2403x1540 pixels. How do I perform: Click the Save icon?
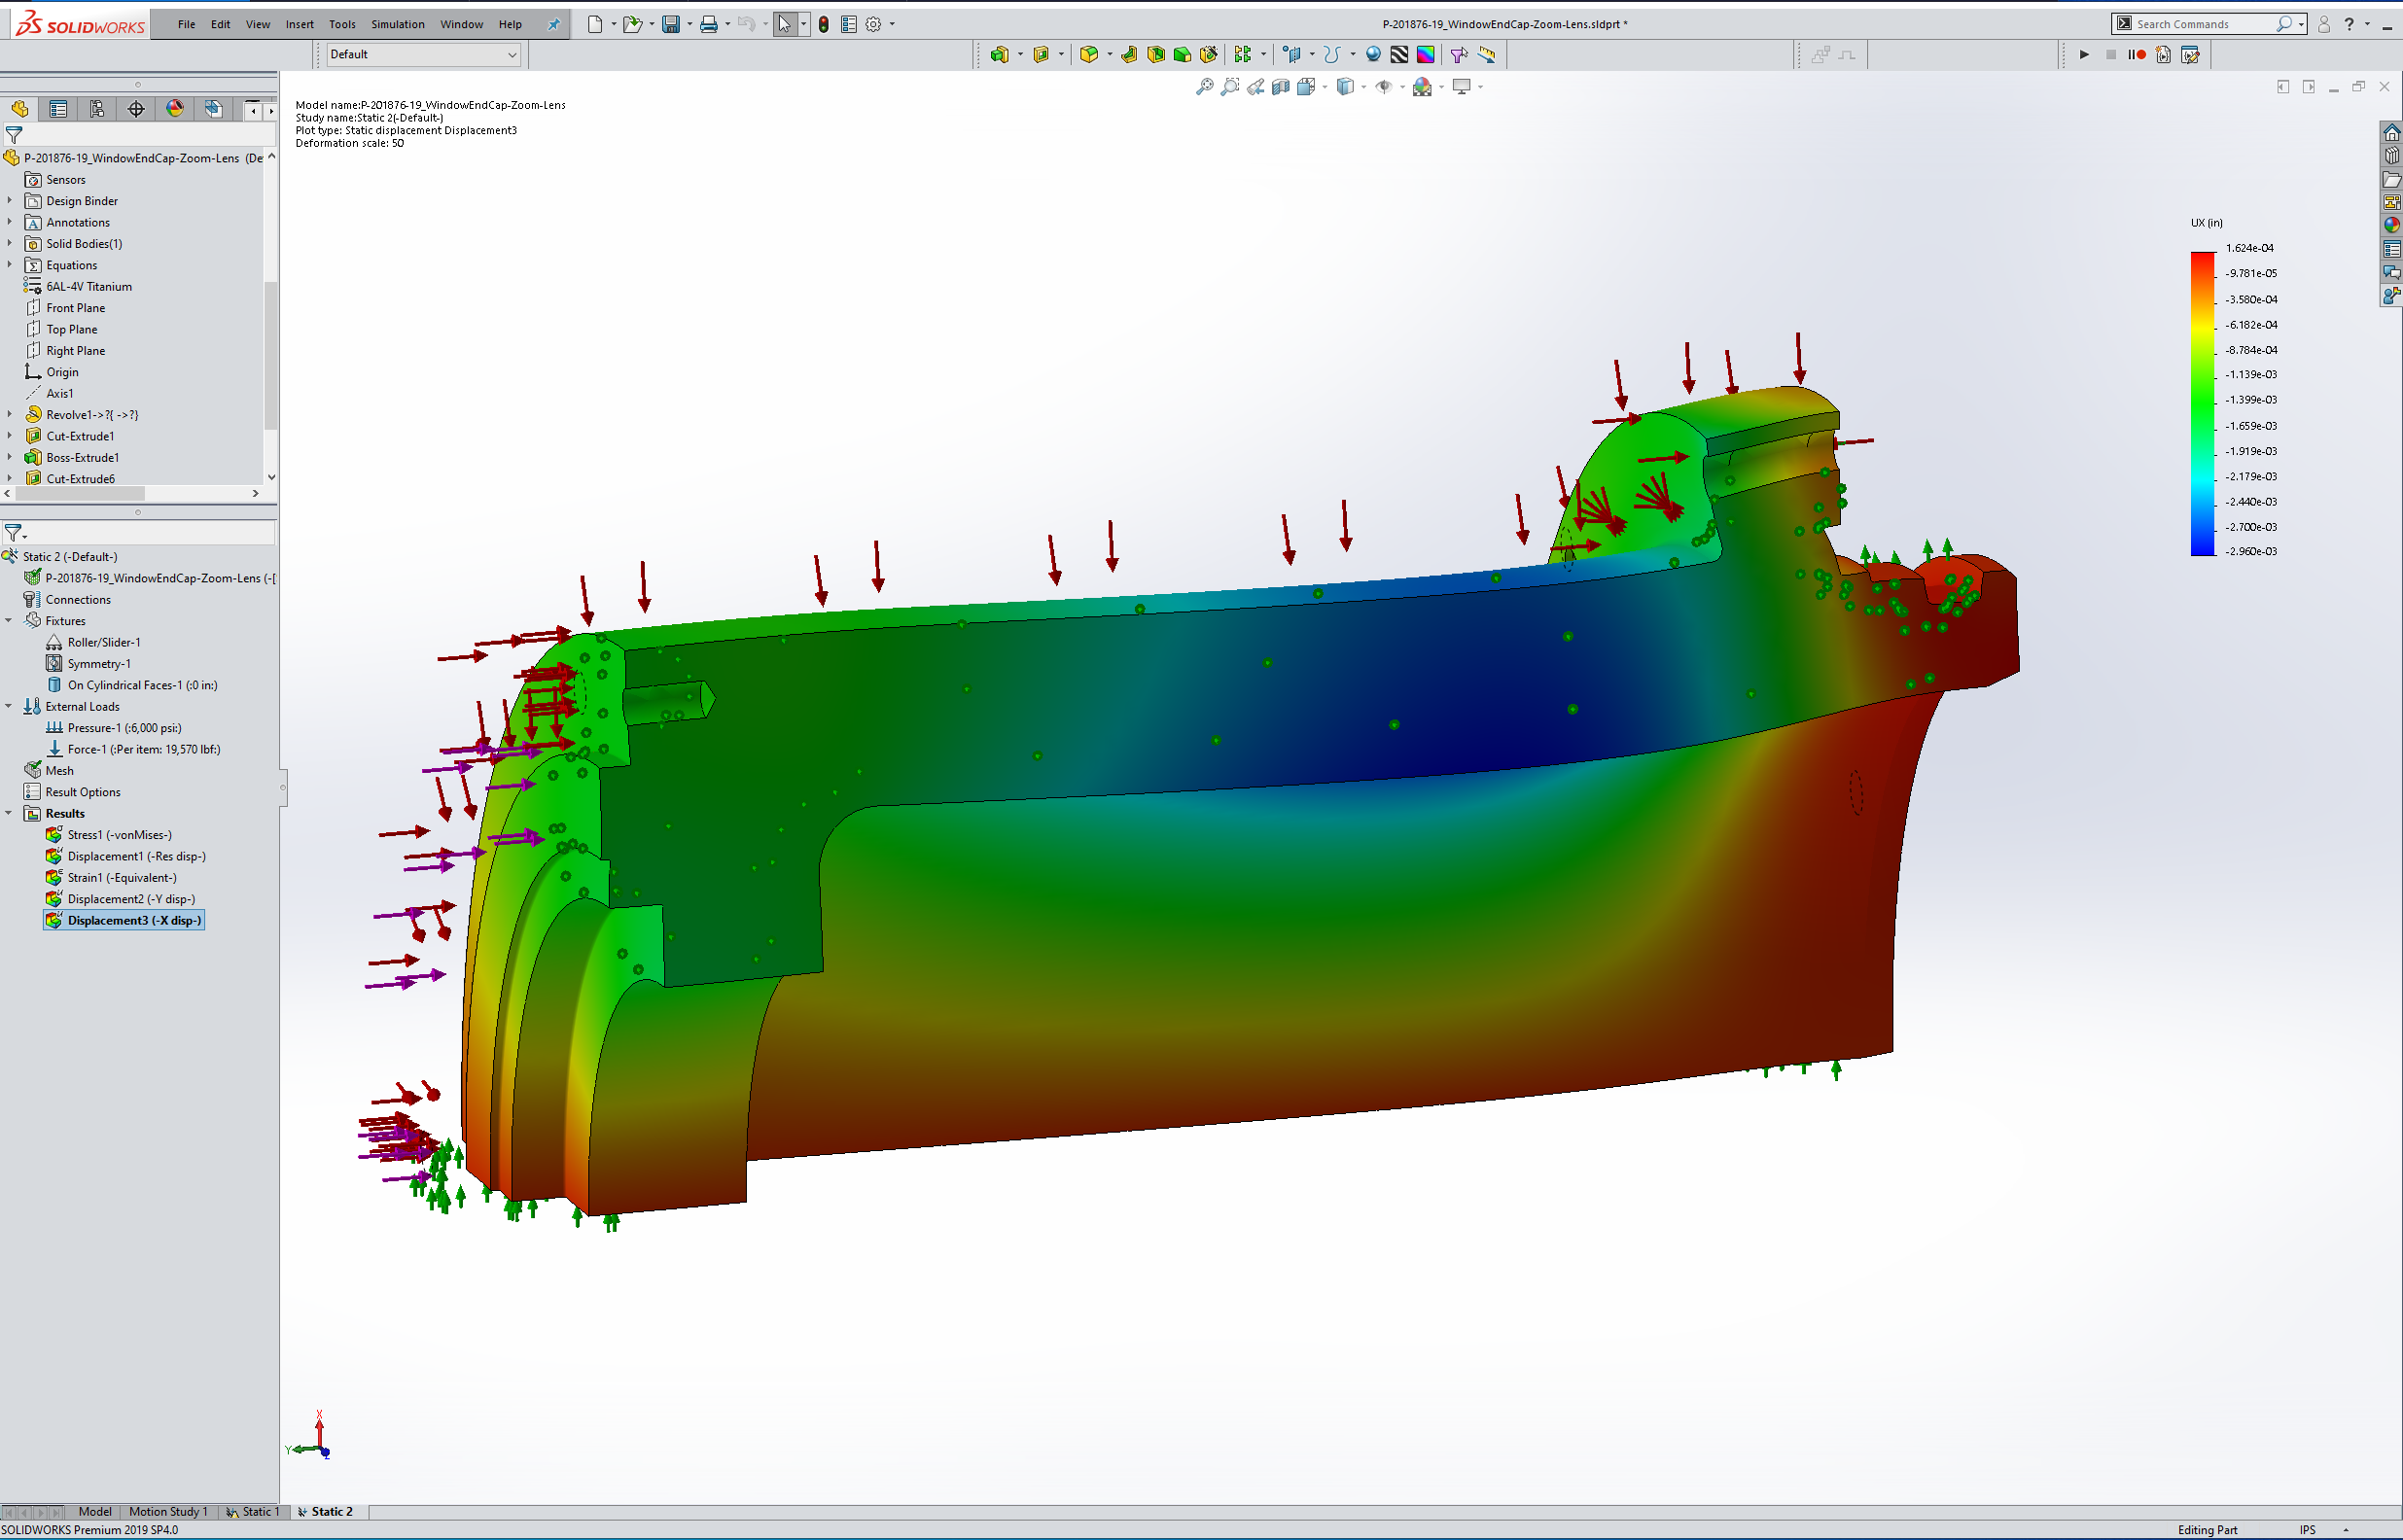pos(671,24)
